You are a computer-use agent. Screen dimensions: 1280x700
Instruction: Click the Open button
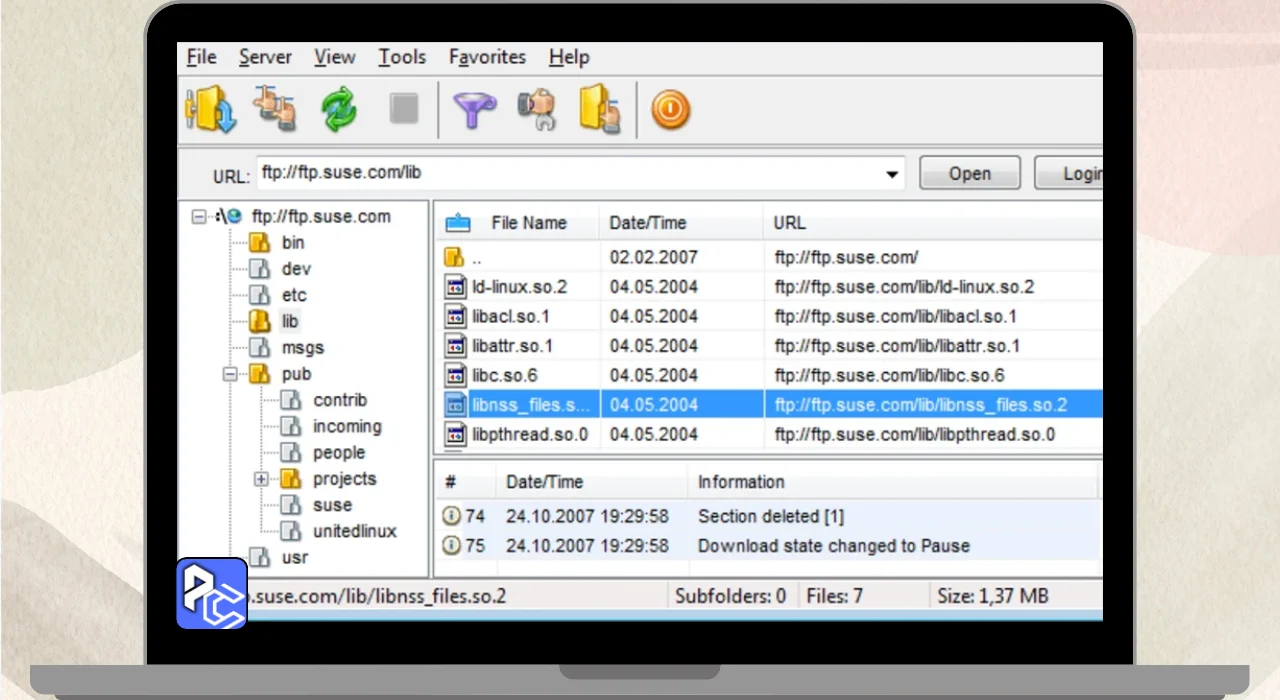[x=969, y=174]
